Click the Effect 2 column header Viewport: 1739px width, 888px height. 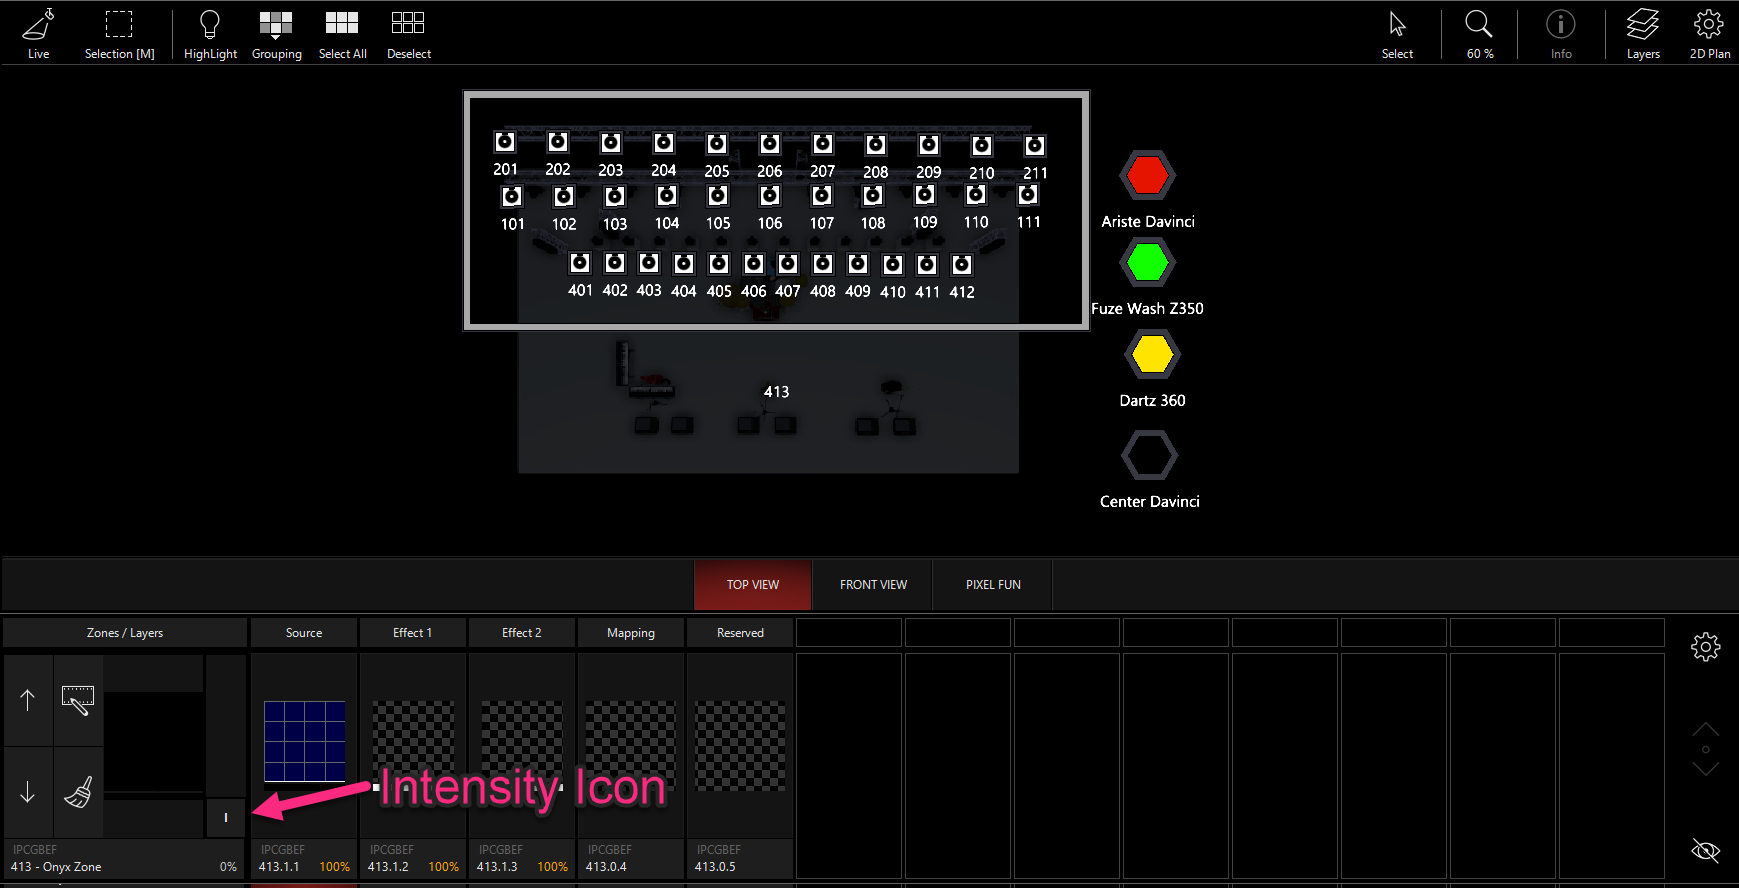pos(521,633)
